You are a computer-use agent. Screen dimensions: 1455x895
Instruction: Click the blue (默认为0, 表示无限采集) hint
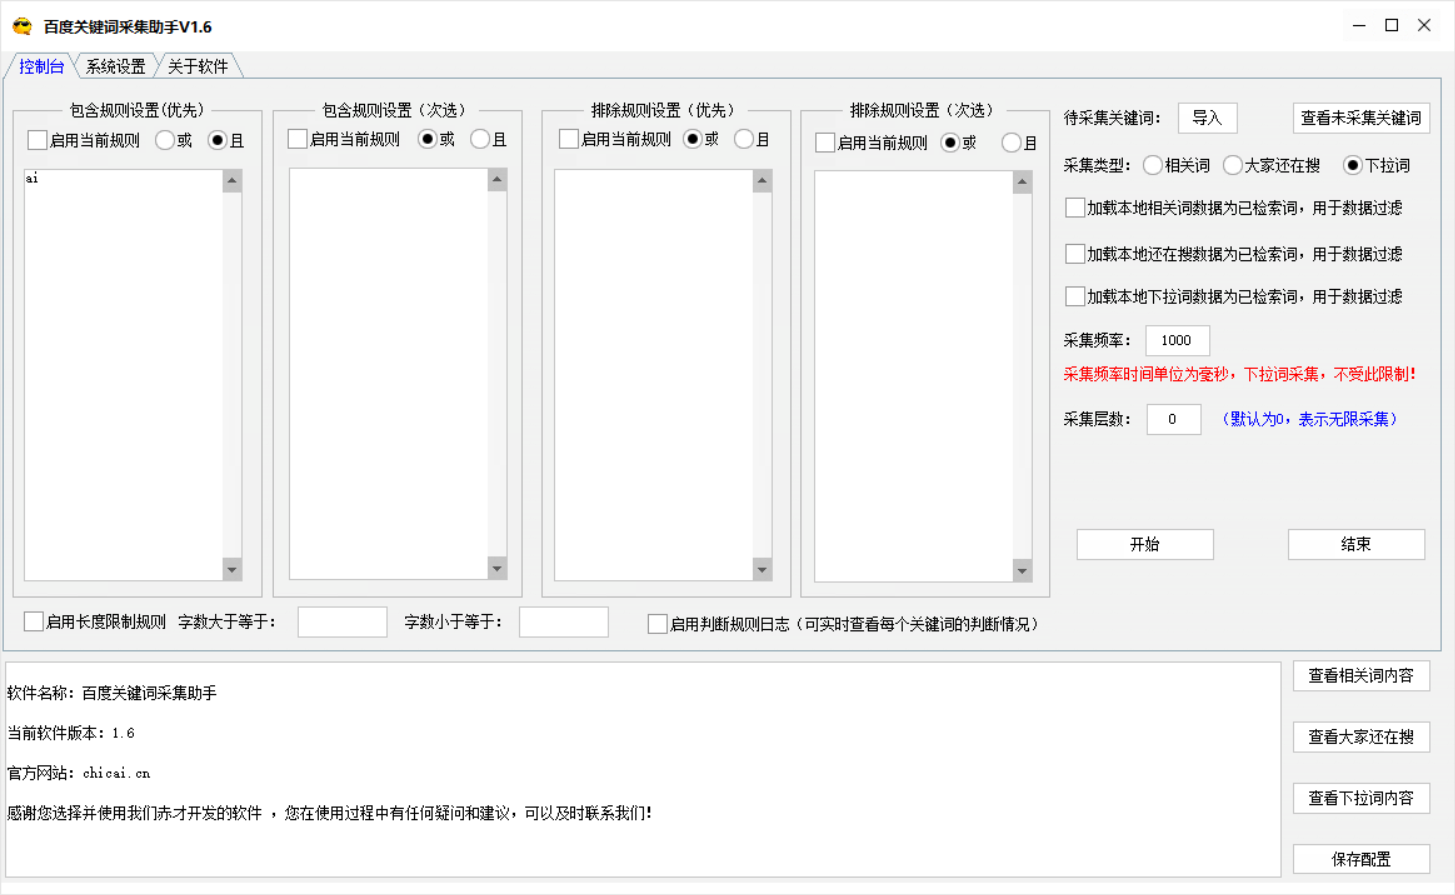[1309, 419]
